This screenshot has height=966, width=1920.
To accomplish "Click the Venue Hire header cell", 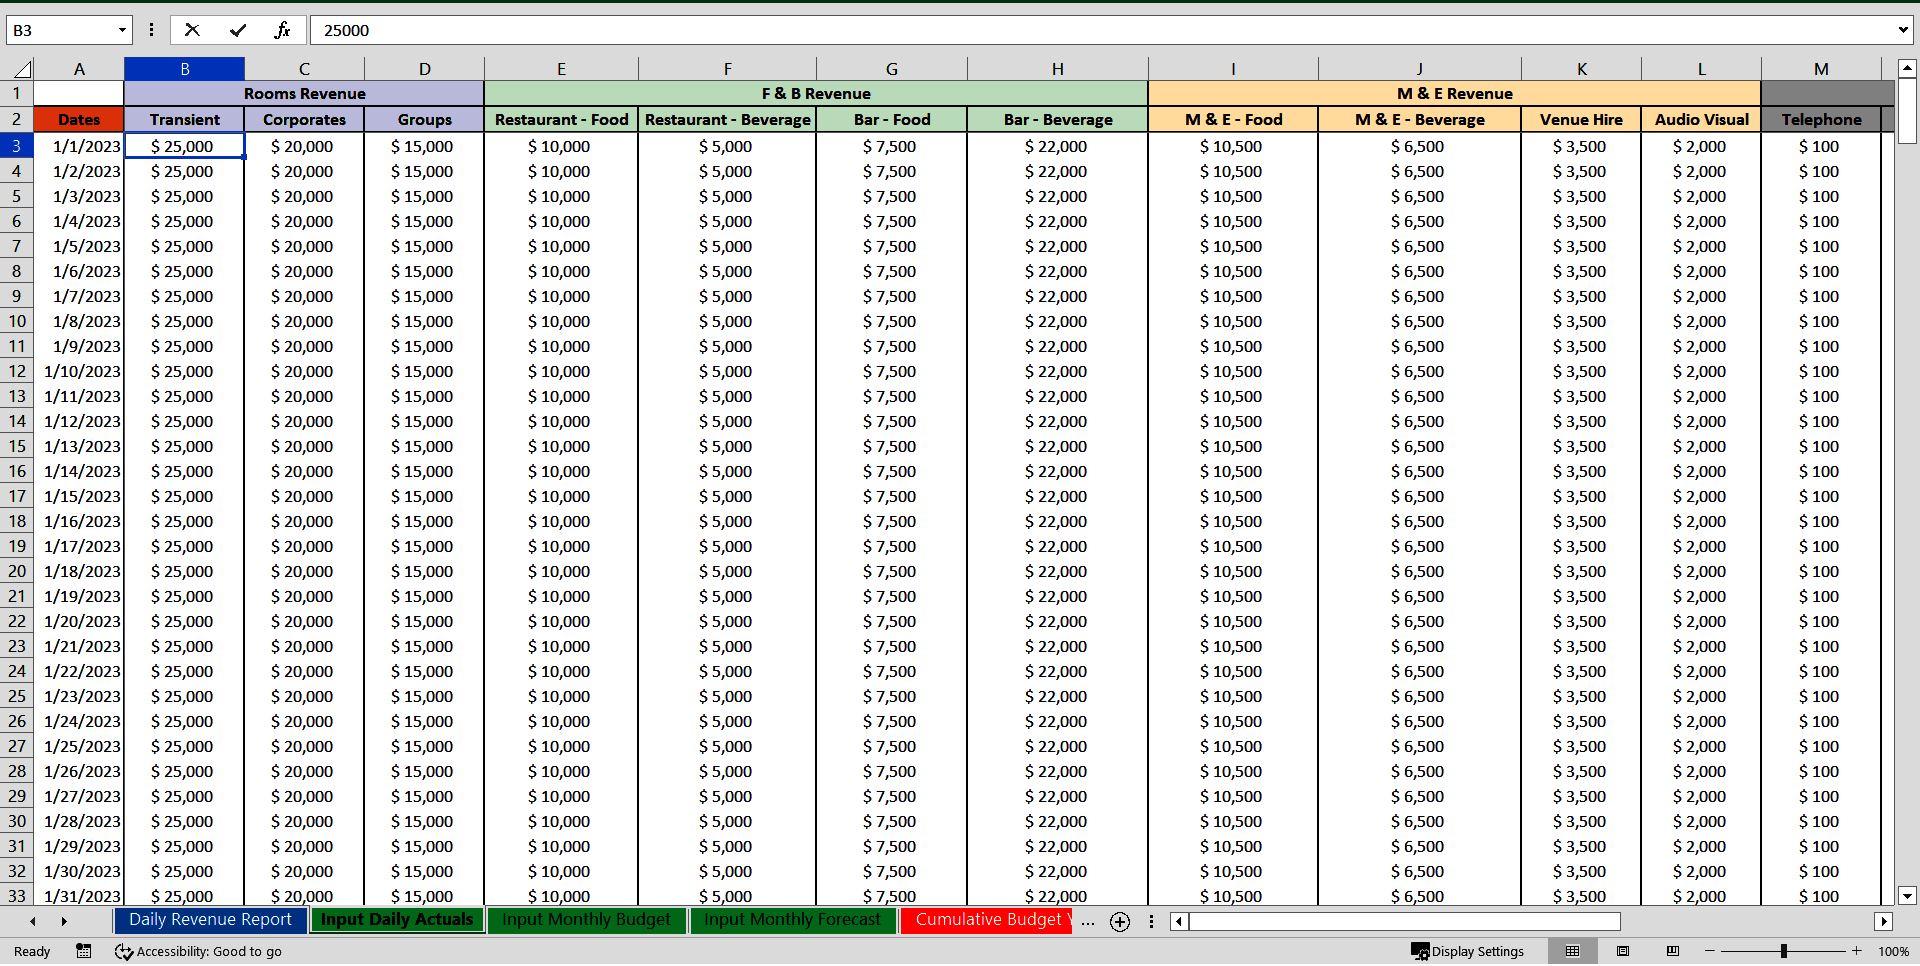I will (x=1581, y=119).
